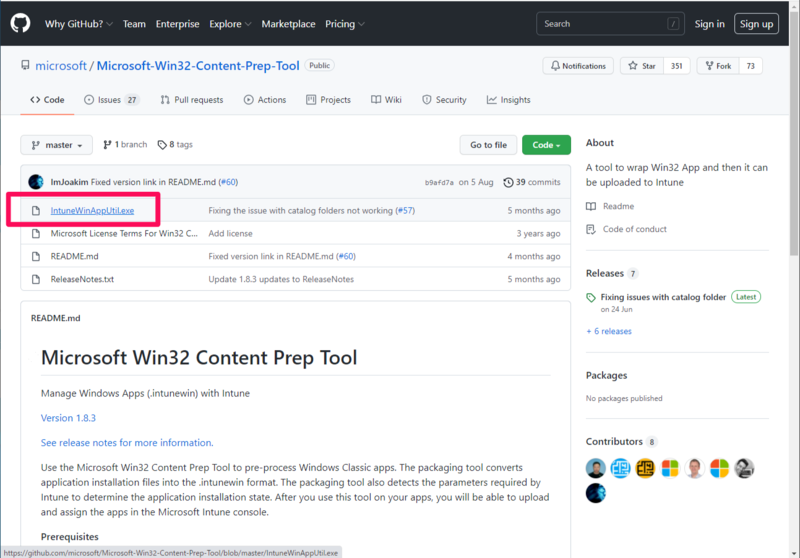Image resolution: width=800 pixels, height=558 pixels.
Task: Click the file icon beside README.md
Action: [36, 257]
